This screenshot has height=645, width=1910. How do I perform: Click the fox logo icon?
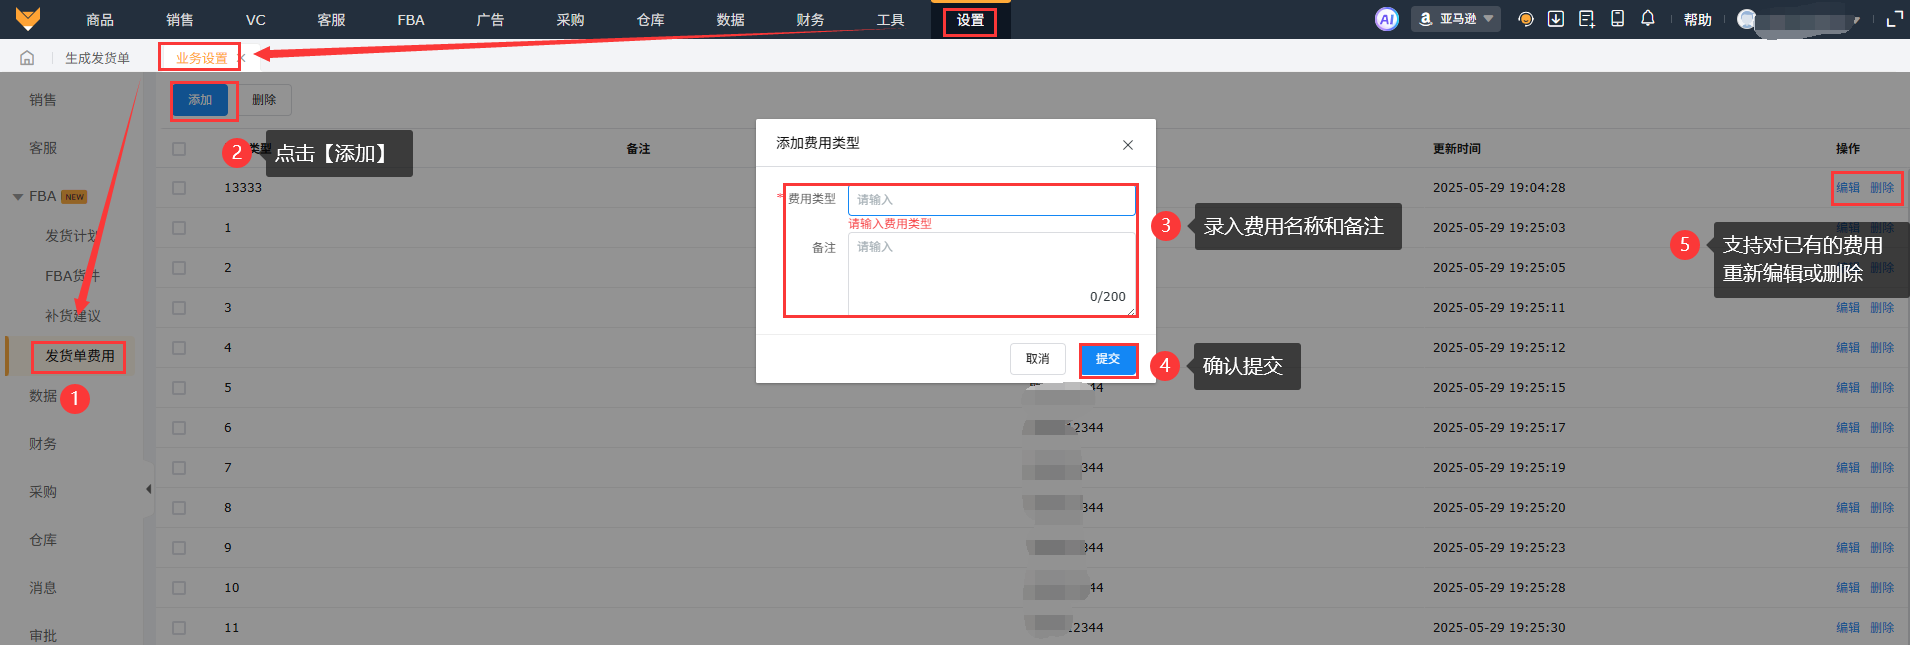pos(28,19)
